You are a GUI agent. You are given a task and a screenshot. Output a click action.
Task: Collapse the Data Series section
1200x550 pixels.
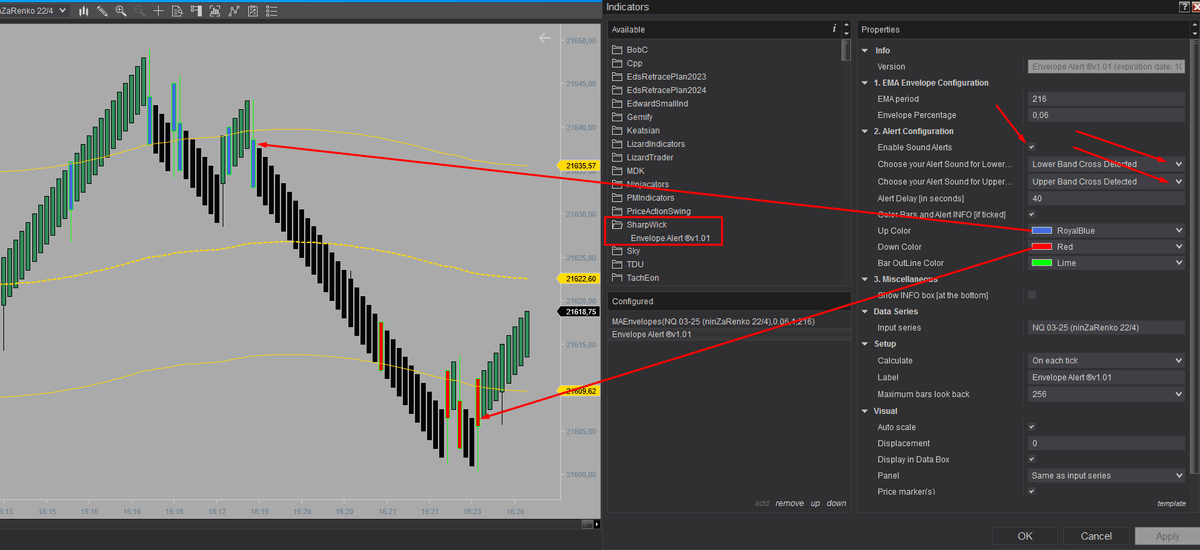[866, 311]
